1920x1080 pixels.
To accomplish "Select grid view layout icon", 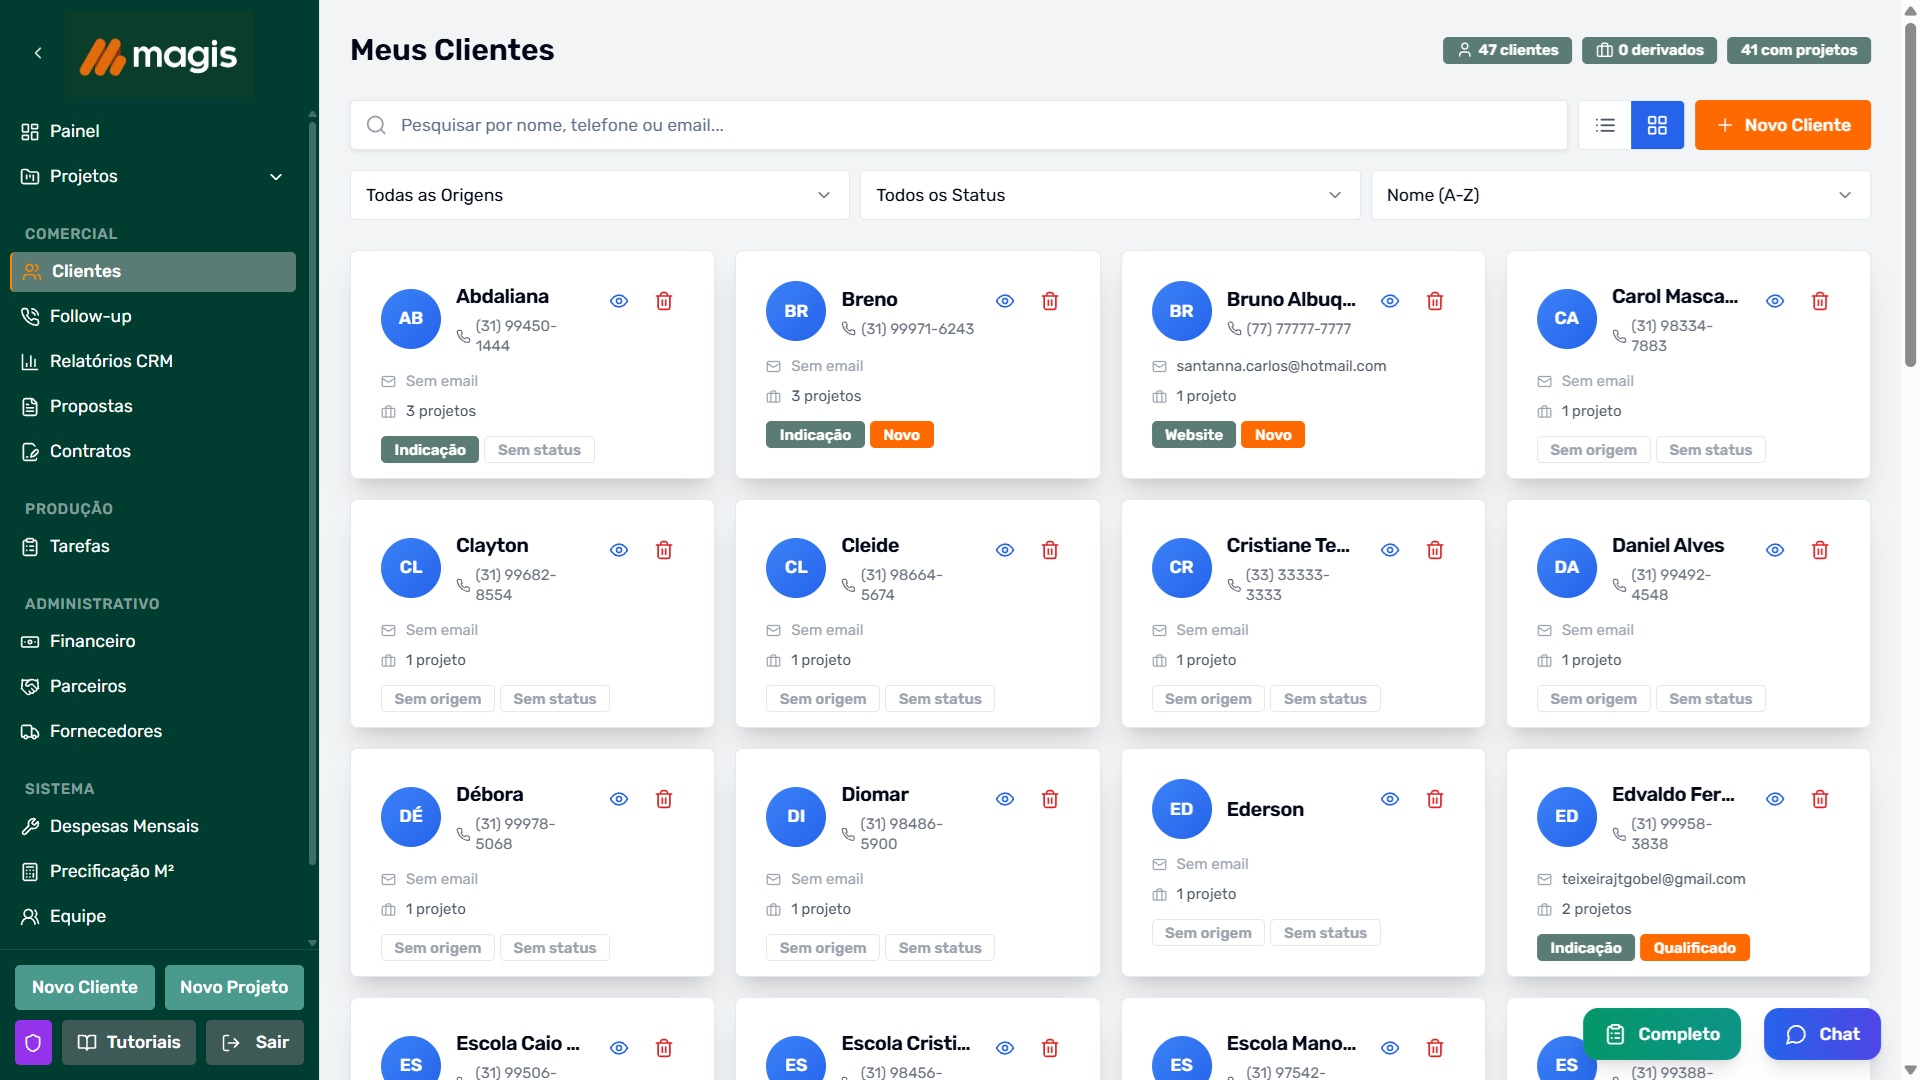I will click(x=1657, y=125).
